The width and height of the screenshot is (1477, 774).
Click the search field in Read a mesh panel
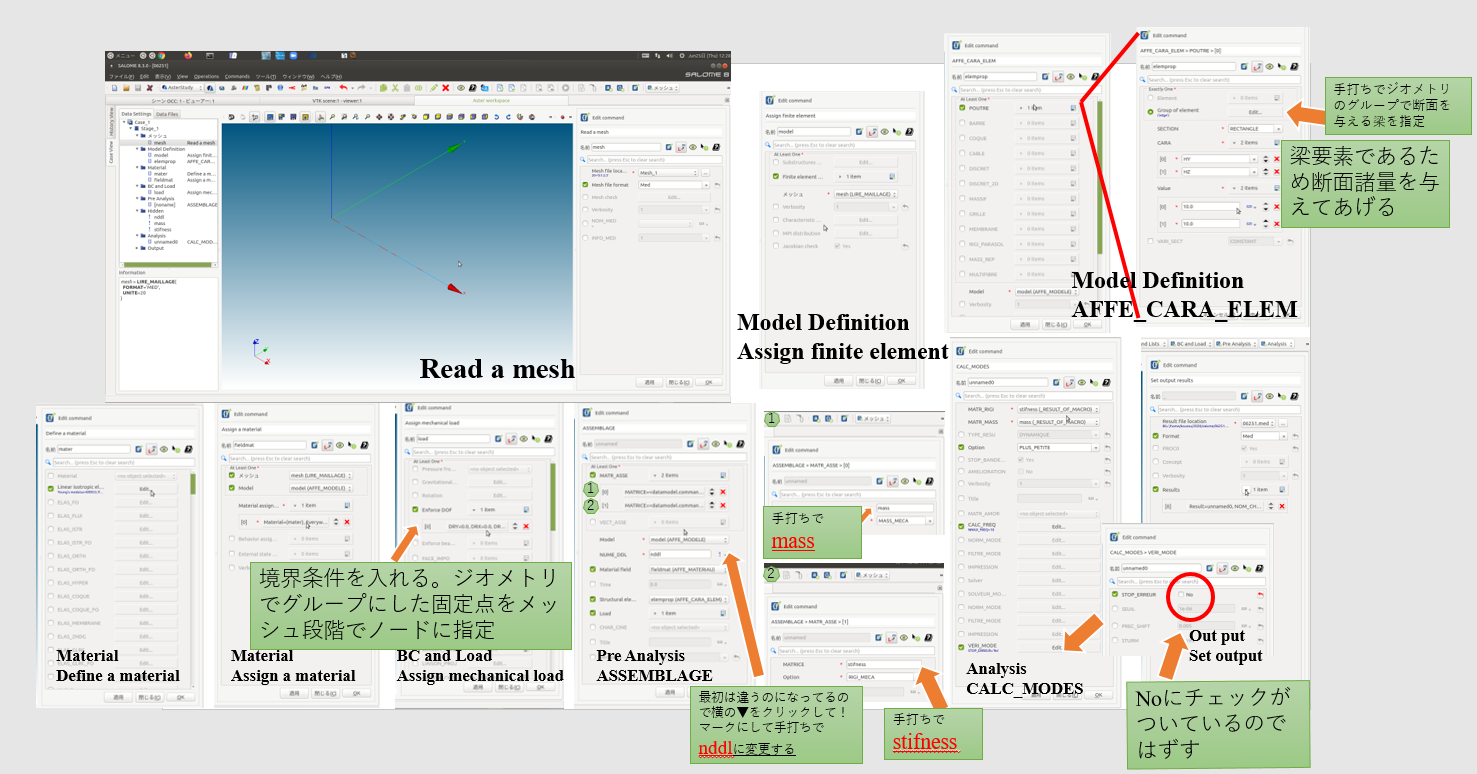pyautogui.click(x=655, y=160)
